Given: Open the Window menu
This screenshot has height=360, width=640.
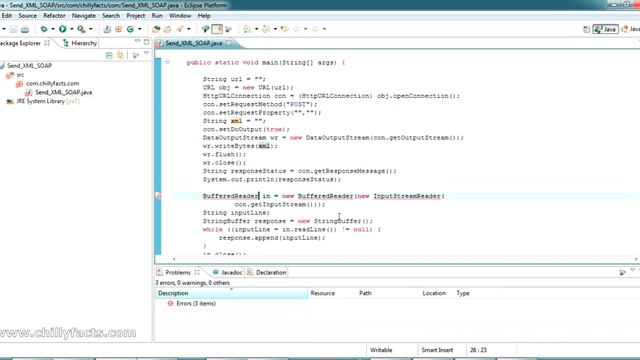Looking at the screenshot, I should coord(180,16).
